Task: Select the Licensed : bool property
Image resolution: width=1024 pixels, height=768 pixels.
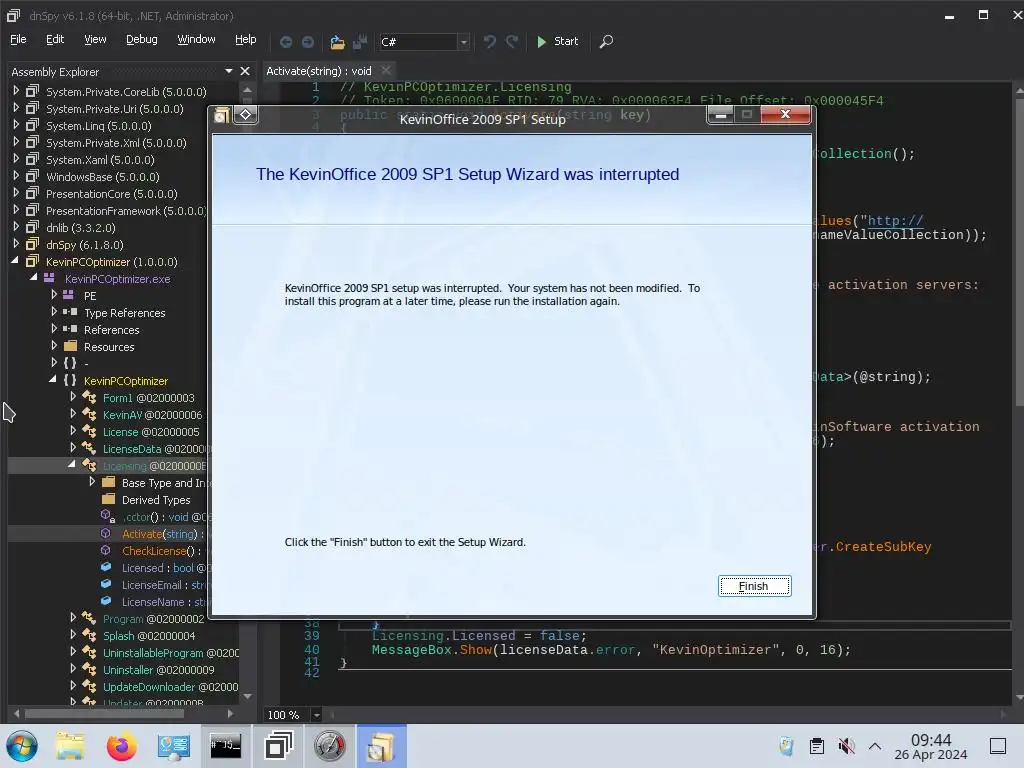Action: (x=163, y=568)
